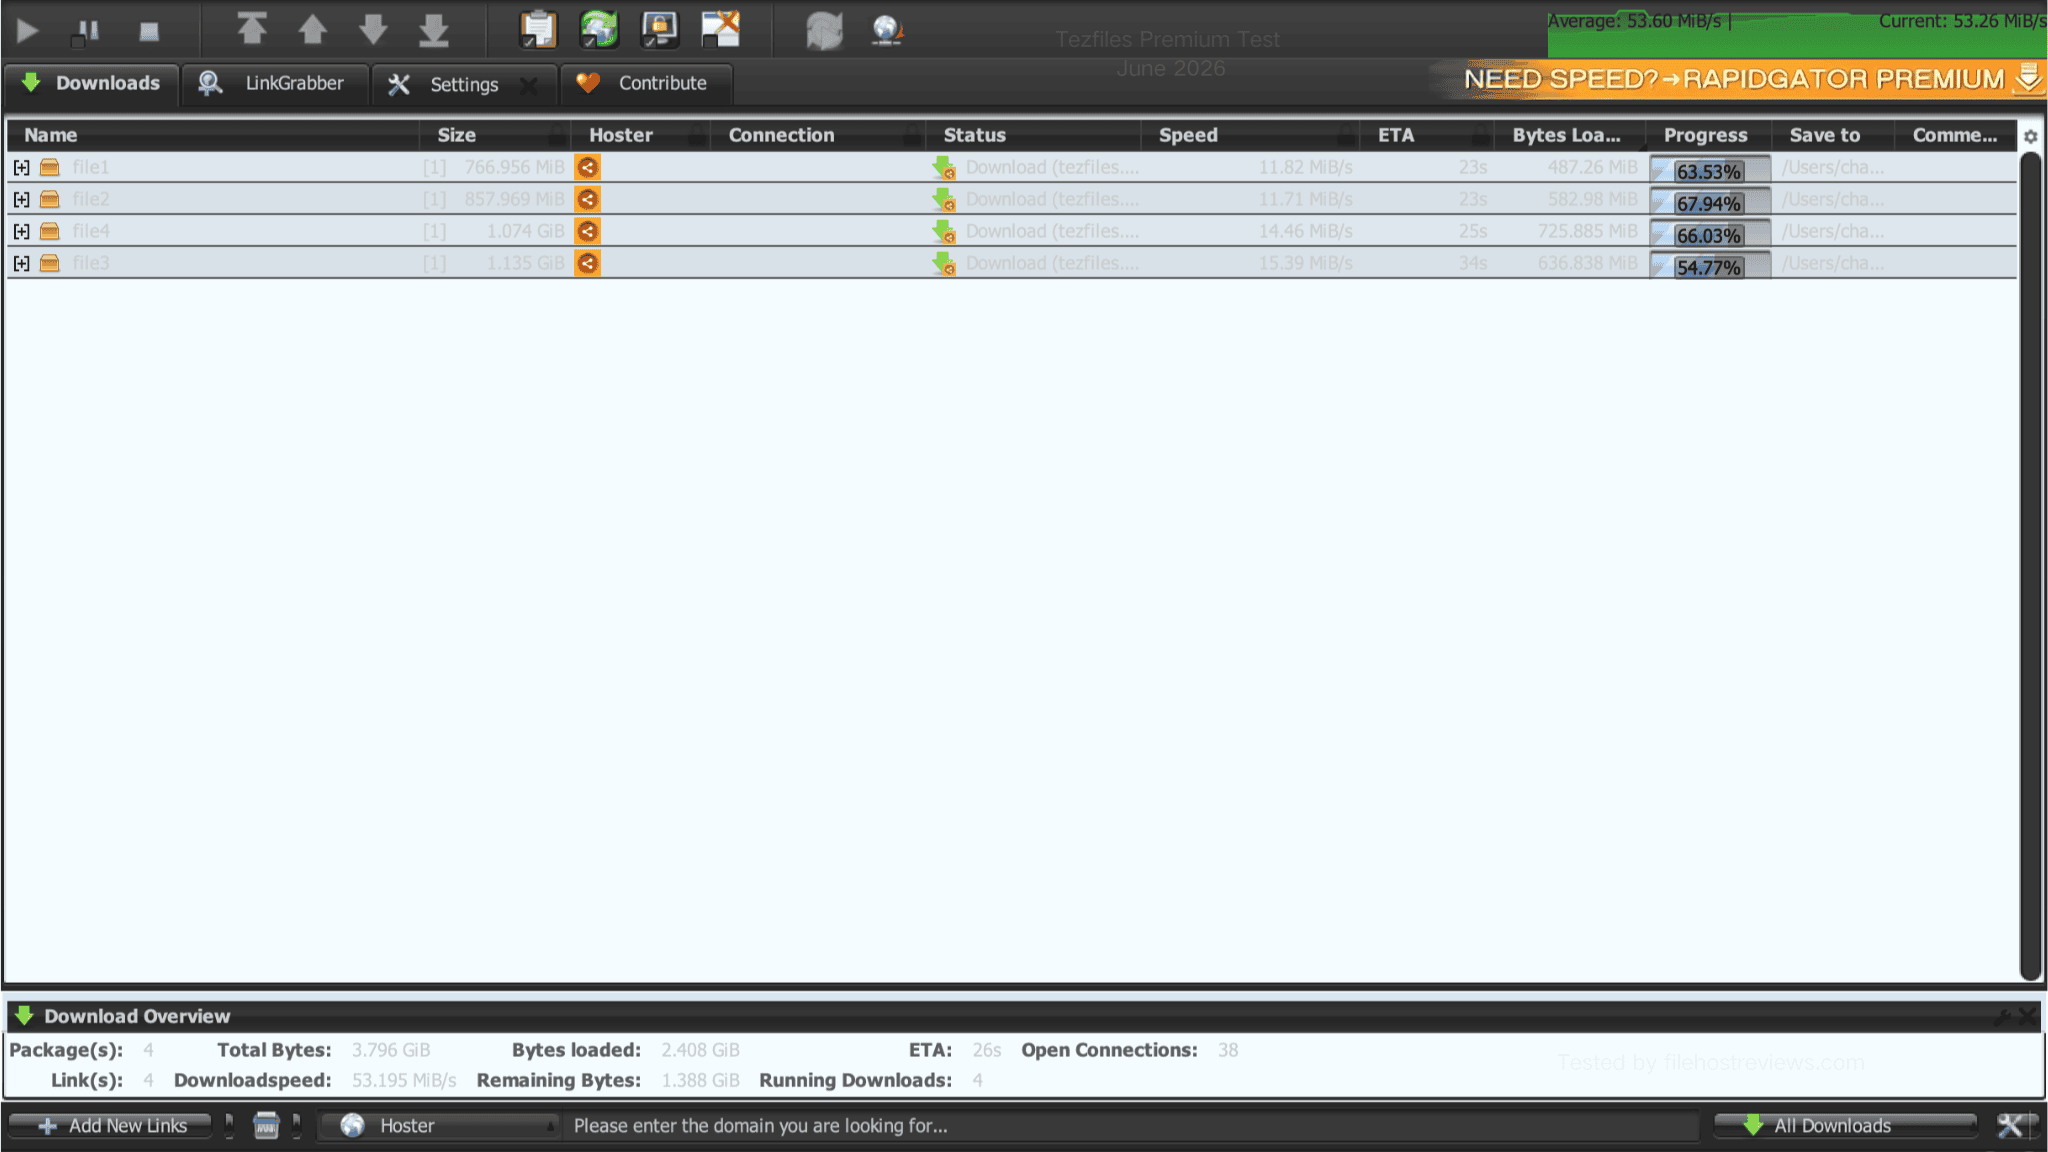Click the file1 progress bar at 63.53%

[x=1710, y=170]
